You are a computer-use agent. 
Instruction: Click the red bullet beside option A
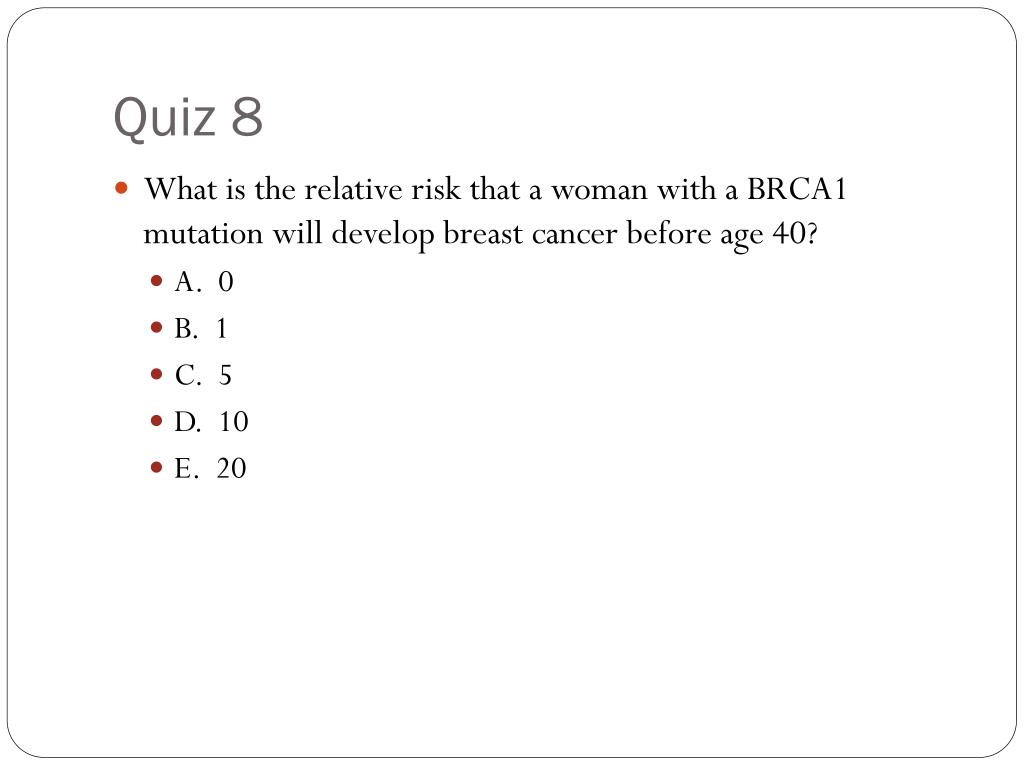[x=156, y=281]
